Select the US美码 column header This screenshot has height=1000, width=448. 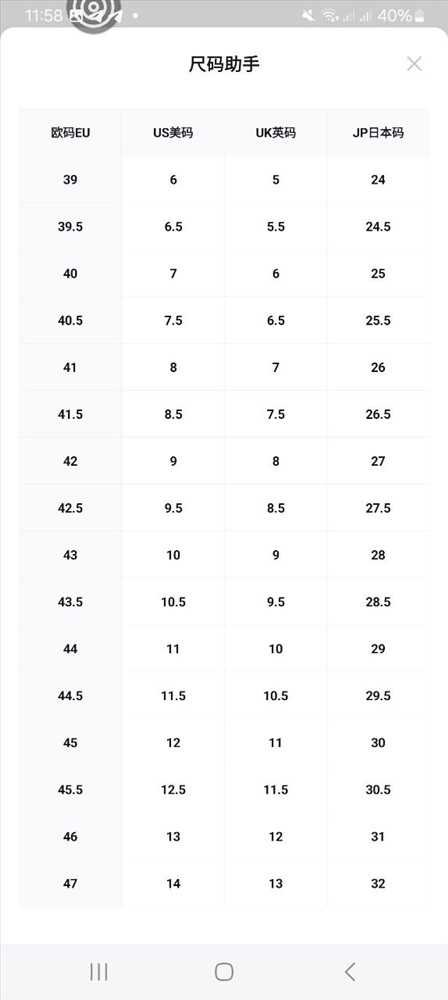173,133
